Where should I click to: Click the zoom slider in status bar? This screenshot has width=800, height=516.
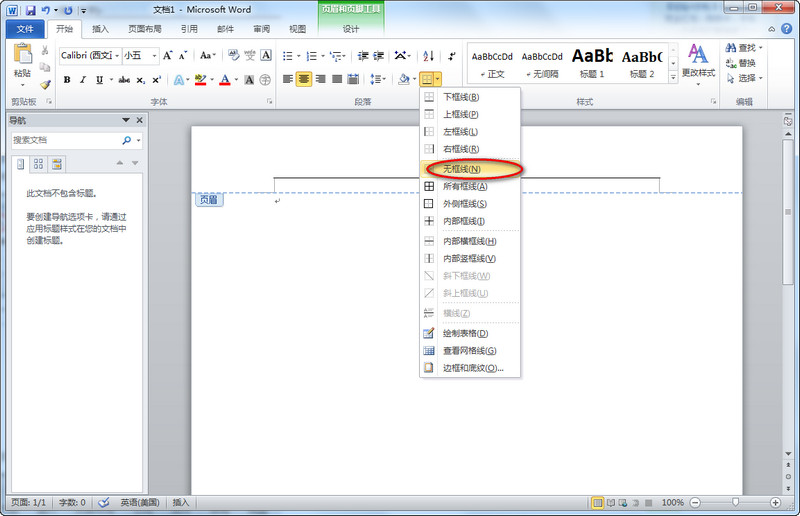[x=736, y=502]
